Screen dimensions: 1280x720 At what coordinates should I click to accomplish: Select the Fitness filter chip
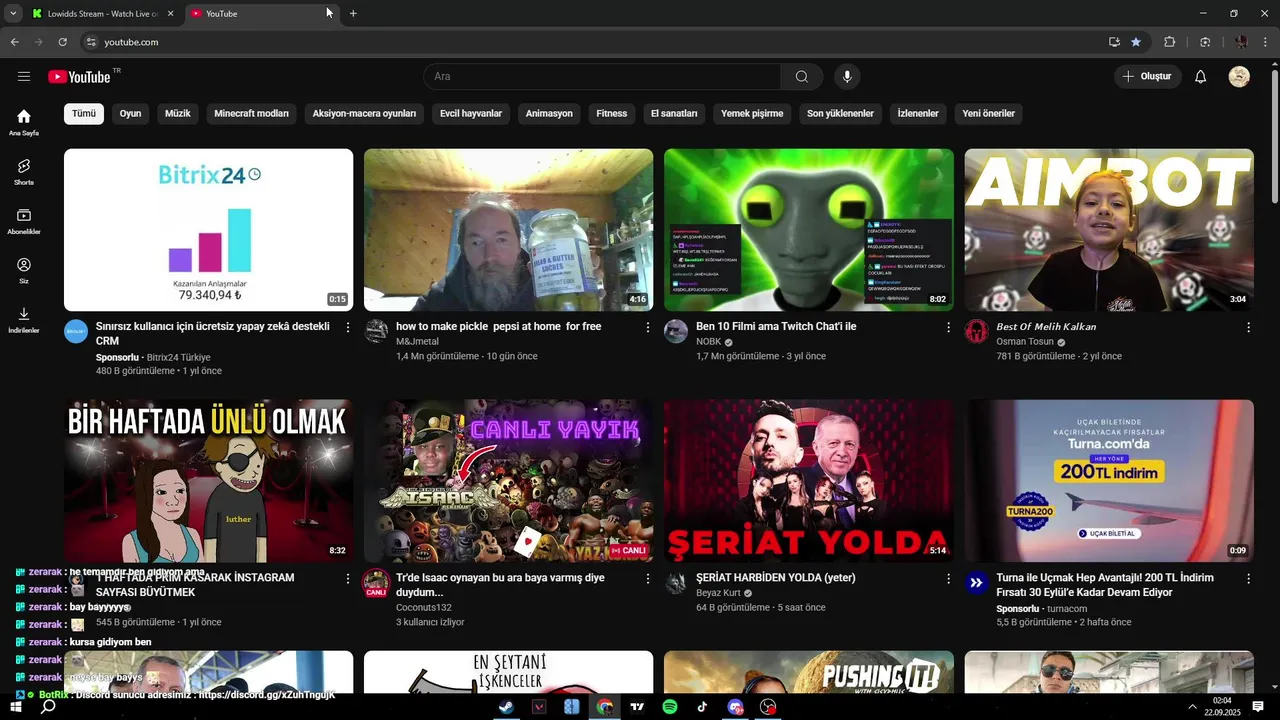612,114
